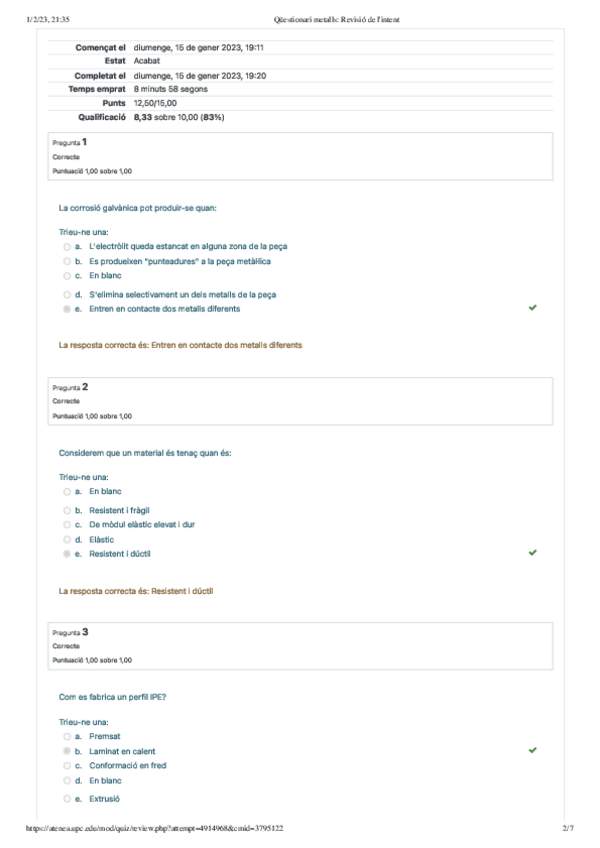Select the "Resistent i dúctil" radio button

pyautogui.click(x=67, y=553)
